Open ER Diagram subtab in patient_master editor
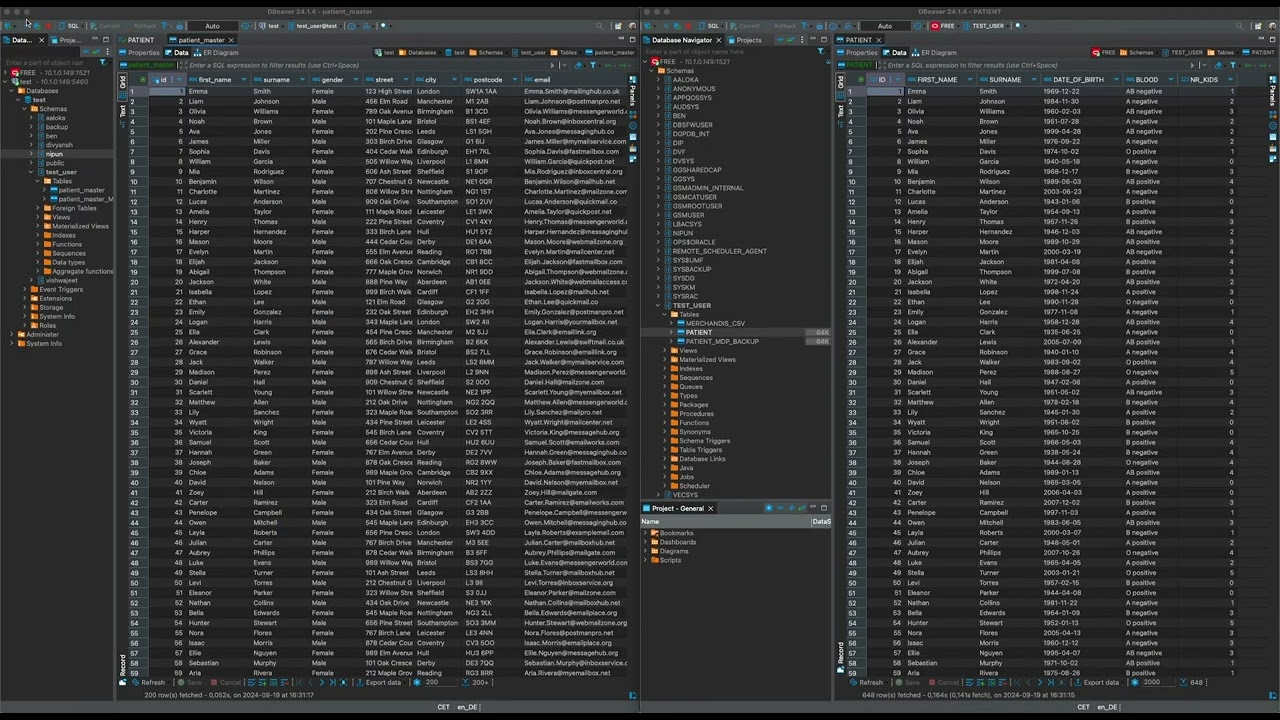The width and height of the screenshot is (1280, 720). click(216, 52)
